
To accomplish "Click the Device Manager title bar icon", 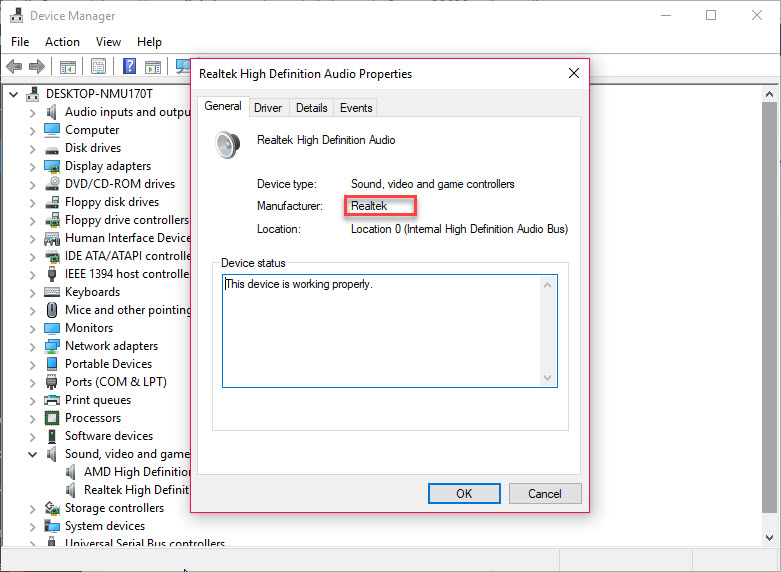I will pyautogui.click(x=16, y=15).
